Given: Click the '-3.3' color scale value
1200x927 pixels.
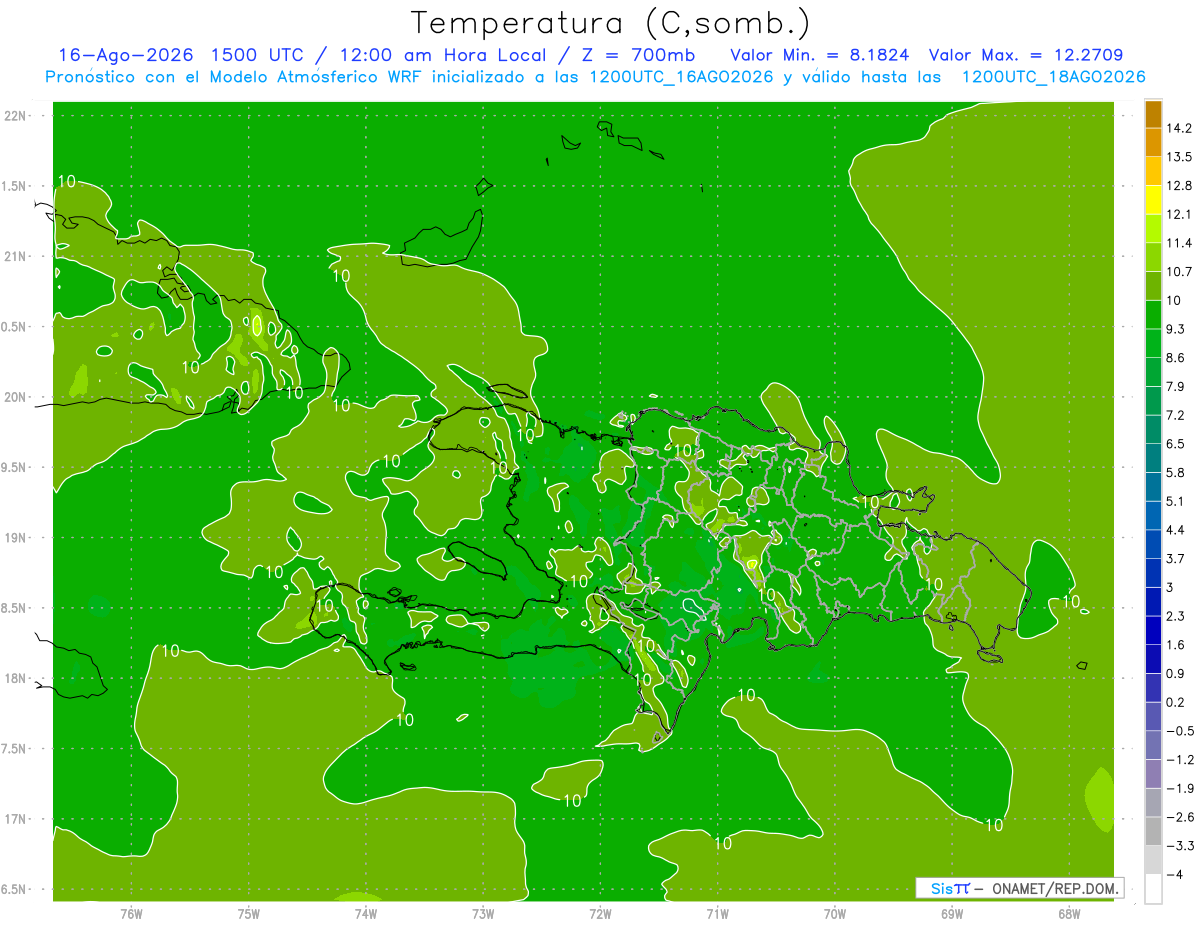Looking at the screenshot, I should point(1180,846).
